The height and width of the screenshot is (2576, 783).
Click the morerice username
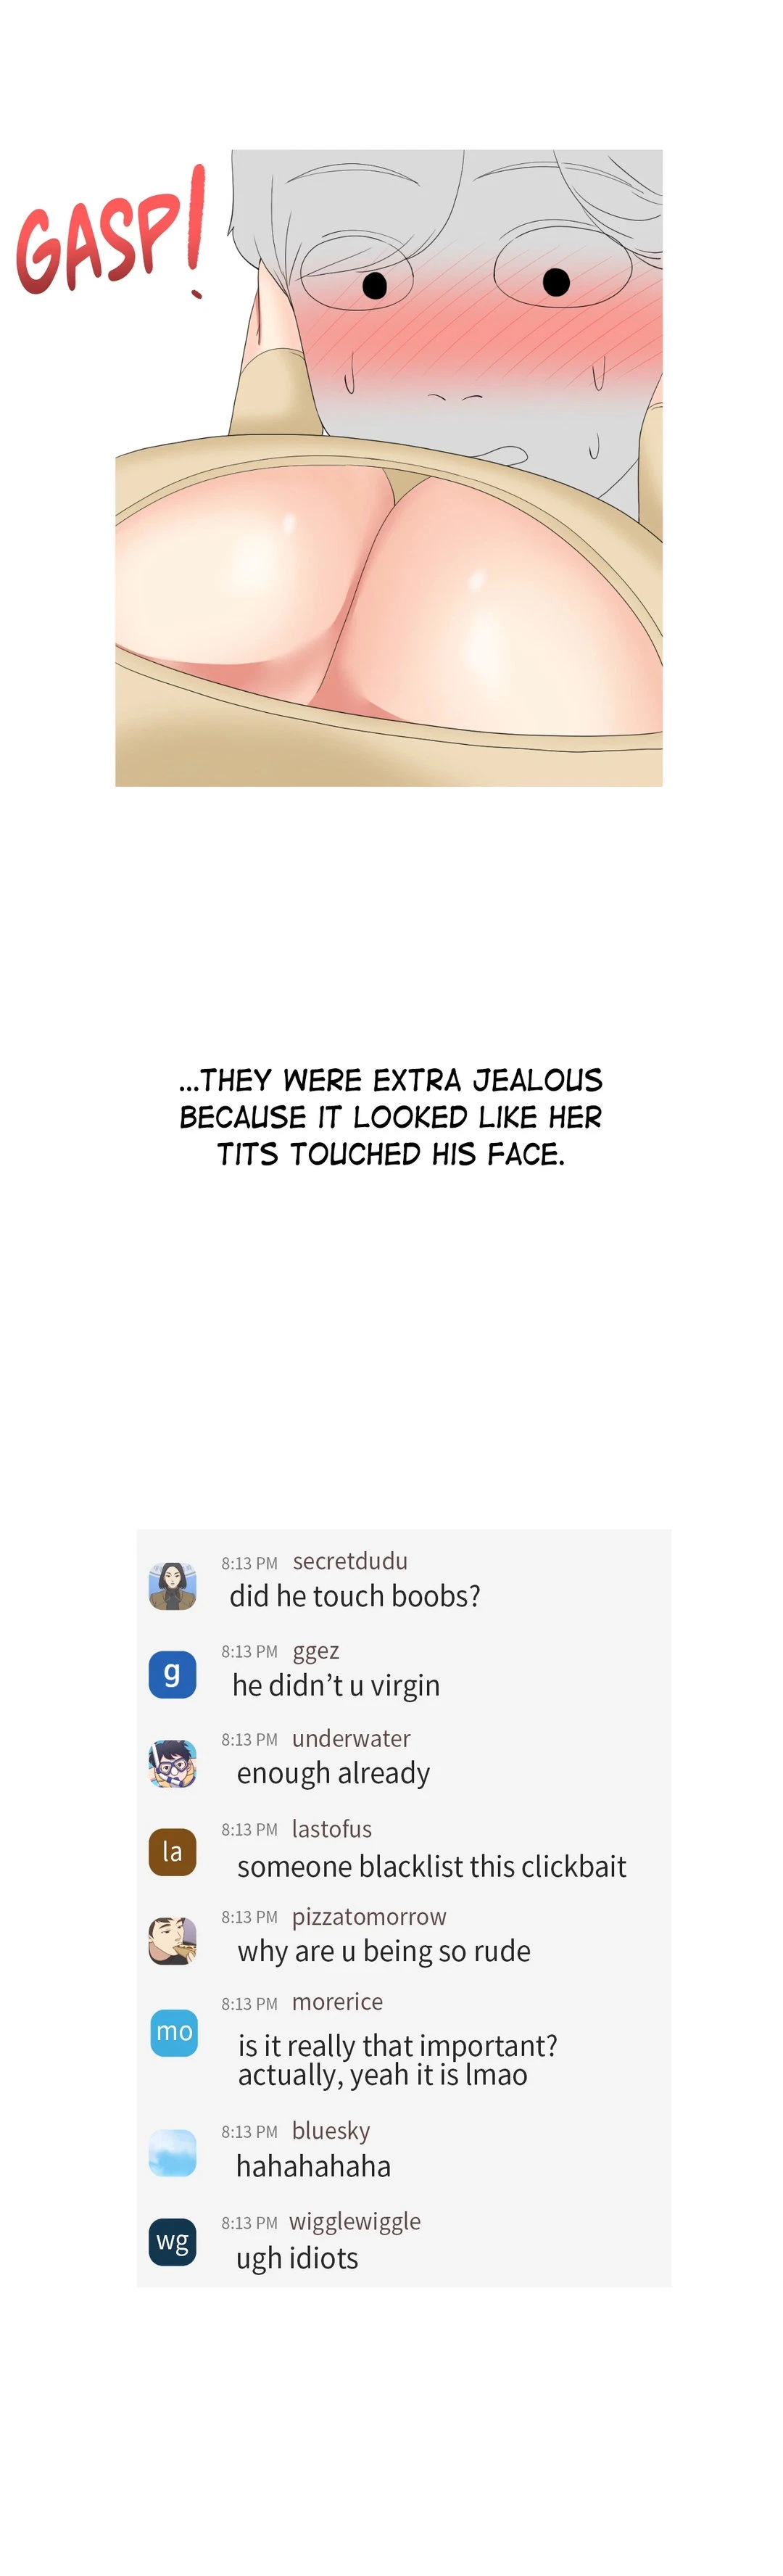coord(337,2002)
